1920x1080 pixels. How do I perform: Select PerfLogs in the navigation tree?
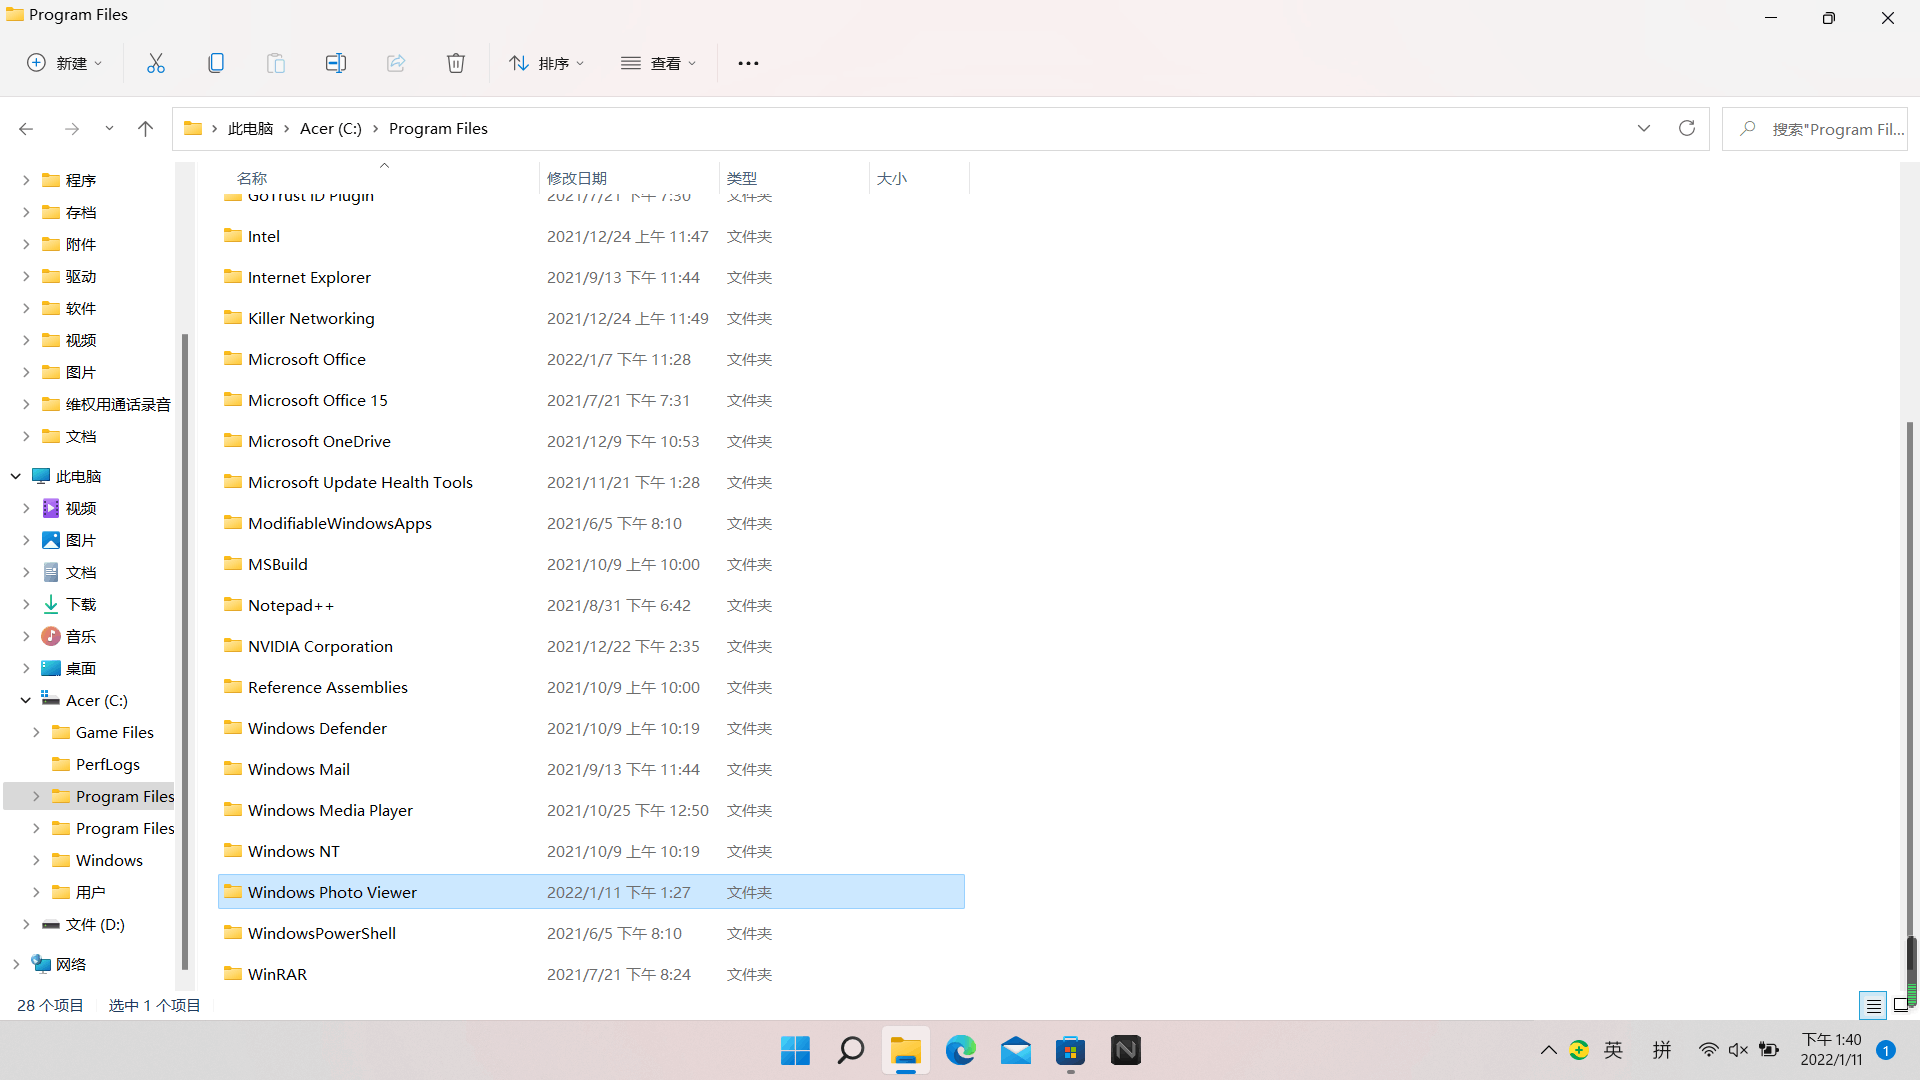pyautogui.click(x=108, y=764)
